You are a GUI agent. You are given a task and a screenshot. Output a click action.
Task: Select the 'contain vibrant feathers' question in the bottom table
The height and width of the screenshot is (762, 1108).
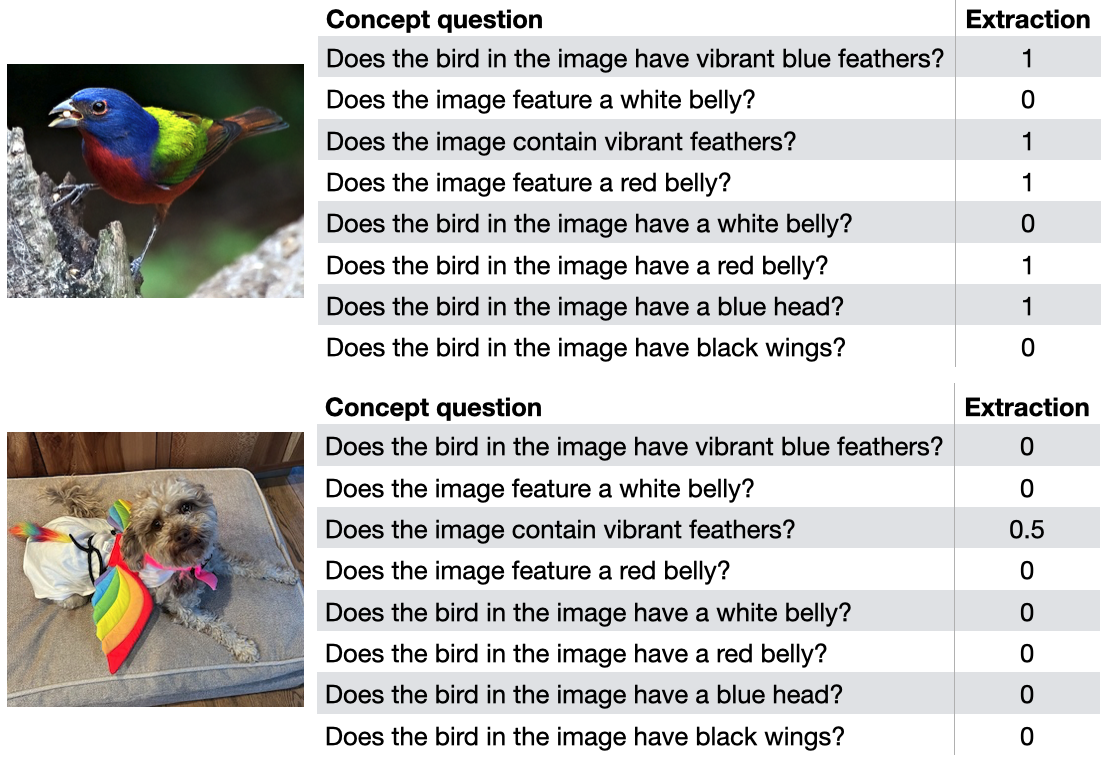coord(560,530)
